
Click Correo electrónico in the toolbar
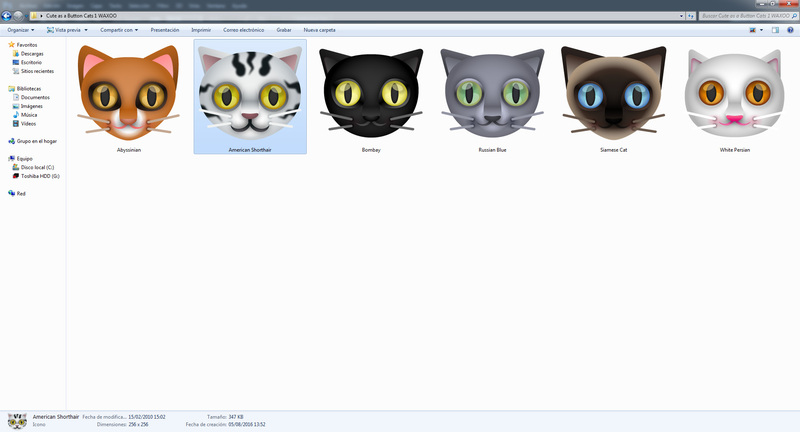(x=243, y=30)
